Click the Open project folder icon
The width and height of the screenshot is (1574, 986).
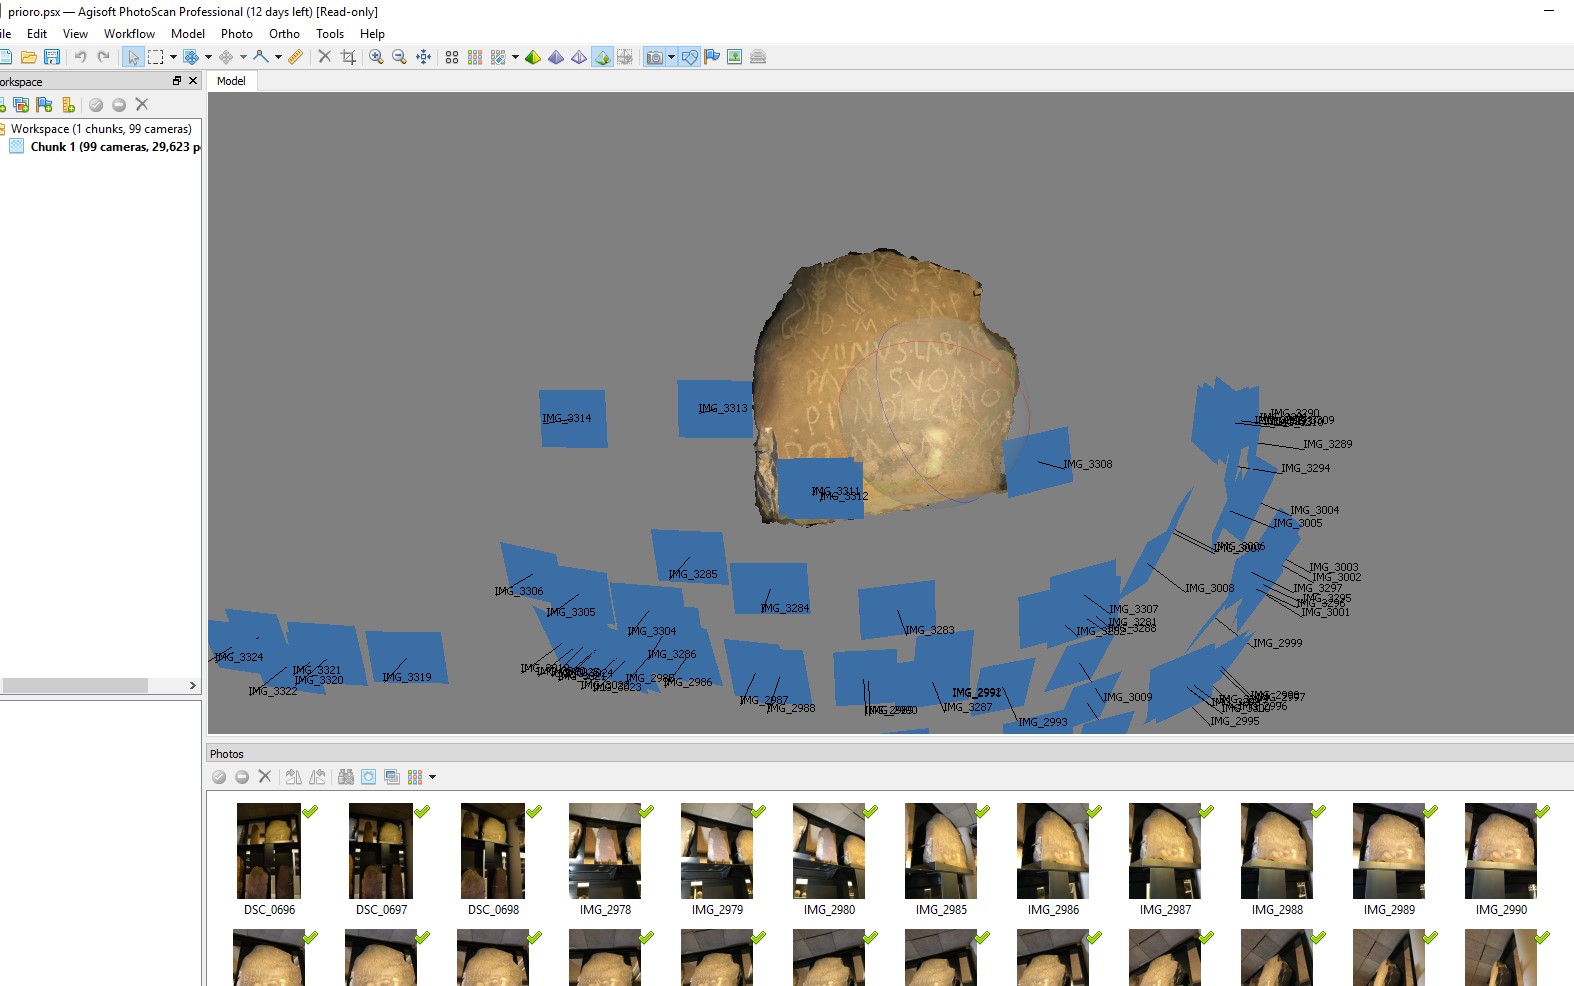click(29, 57)
